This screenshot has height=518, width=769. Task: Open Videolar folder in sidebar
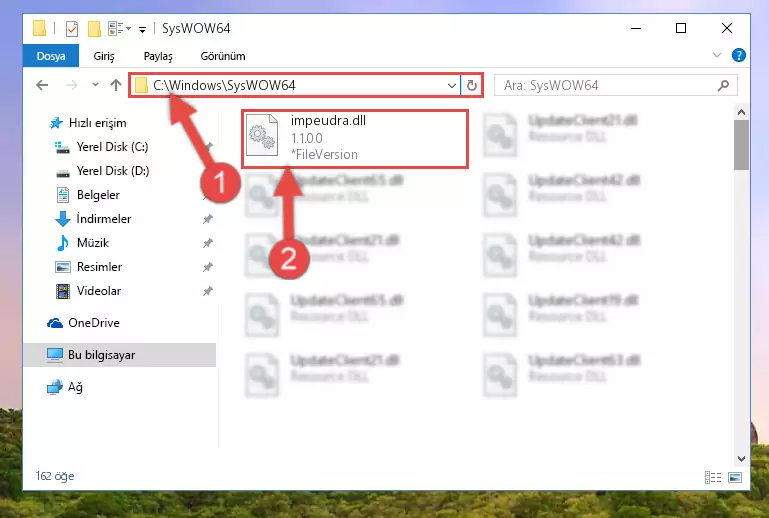(x=99, y=291)
